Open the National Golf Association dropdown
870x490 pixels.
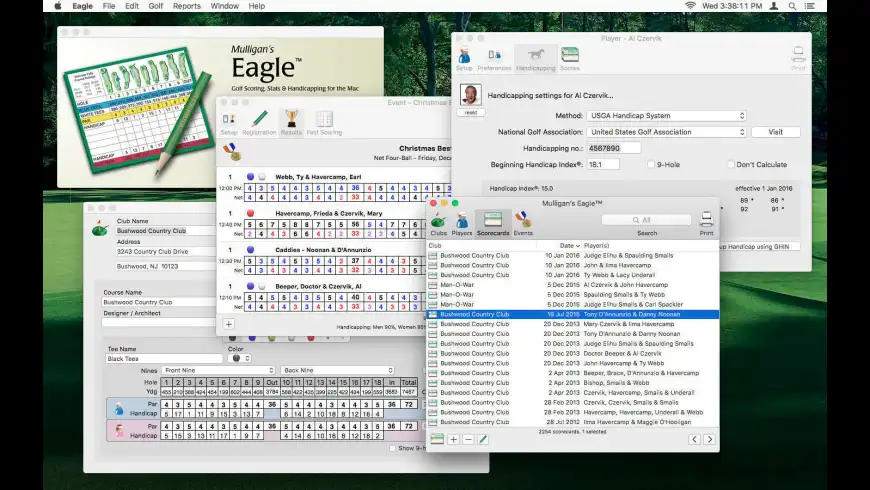click(666, 132)
